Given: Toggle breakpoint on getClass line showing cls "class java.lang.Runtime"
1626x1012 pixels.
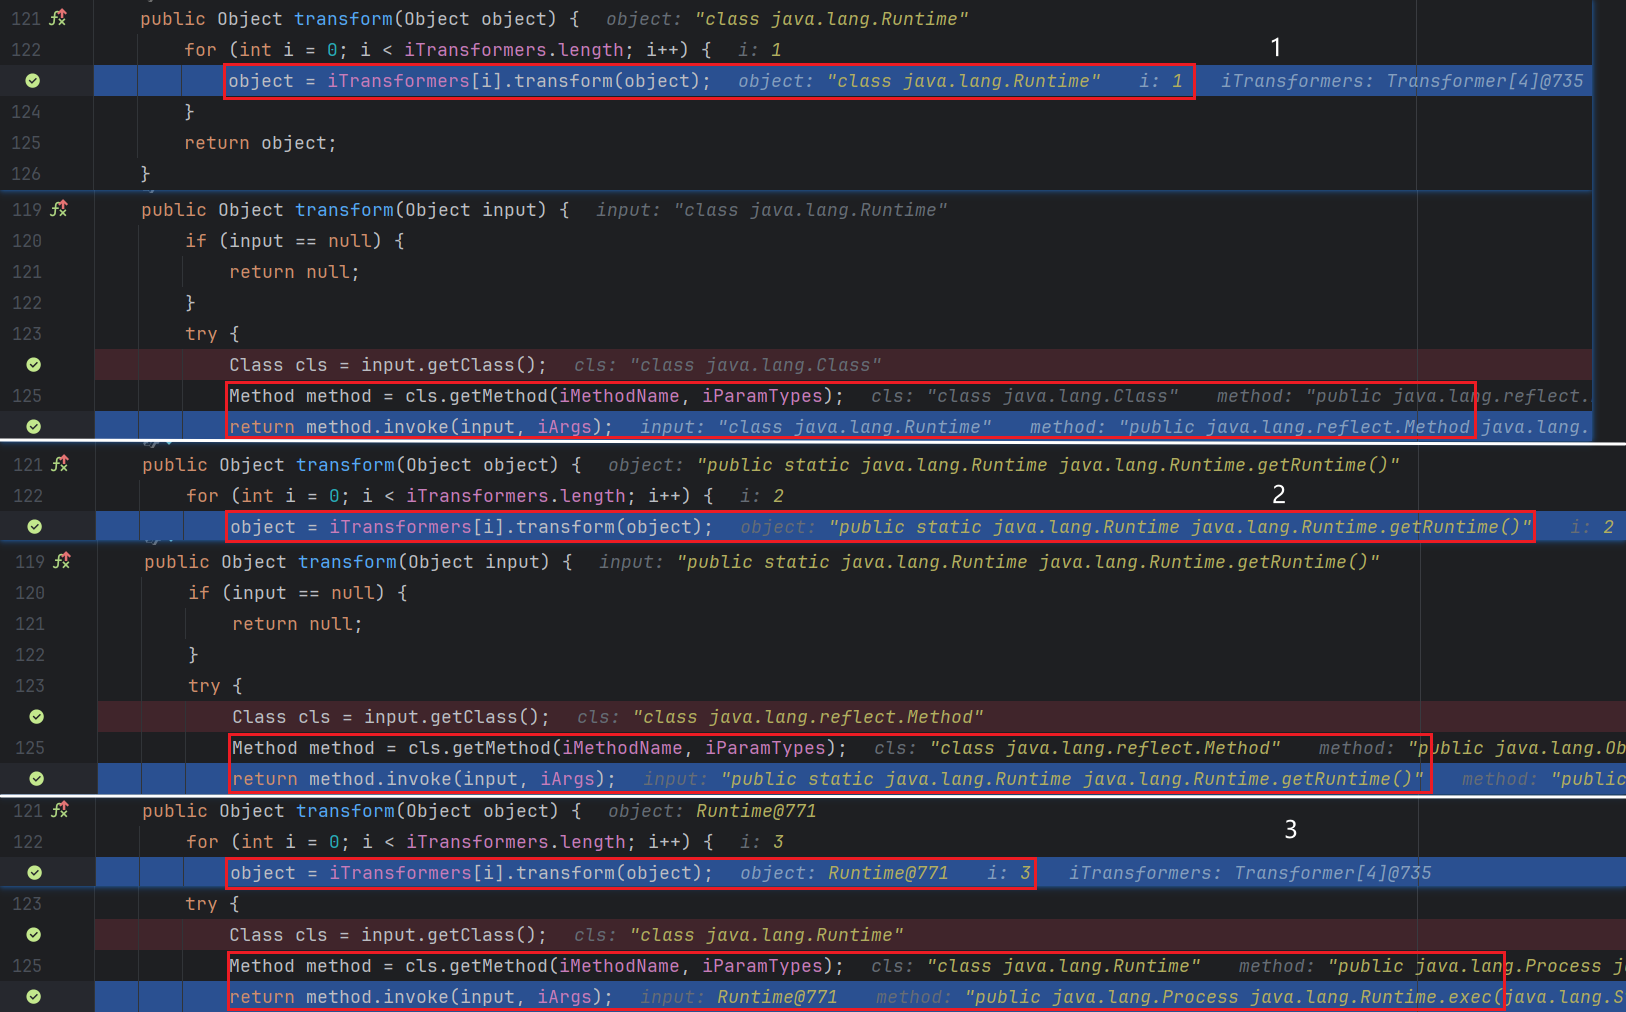Looking at the screenshot, I should click(33, 935).
